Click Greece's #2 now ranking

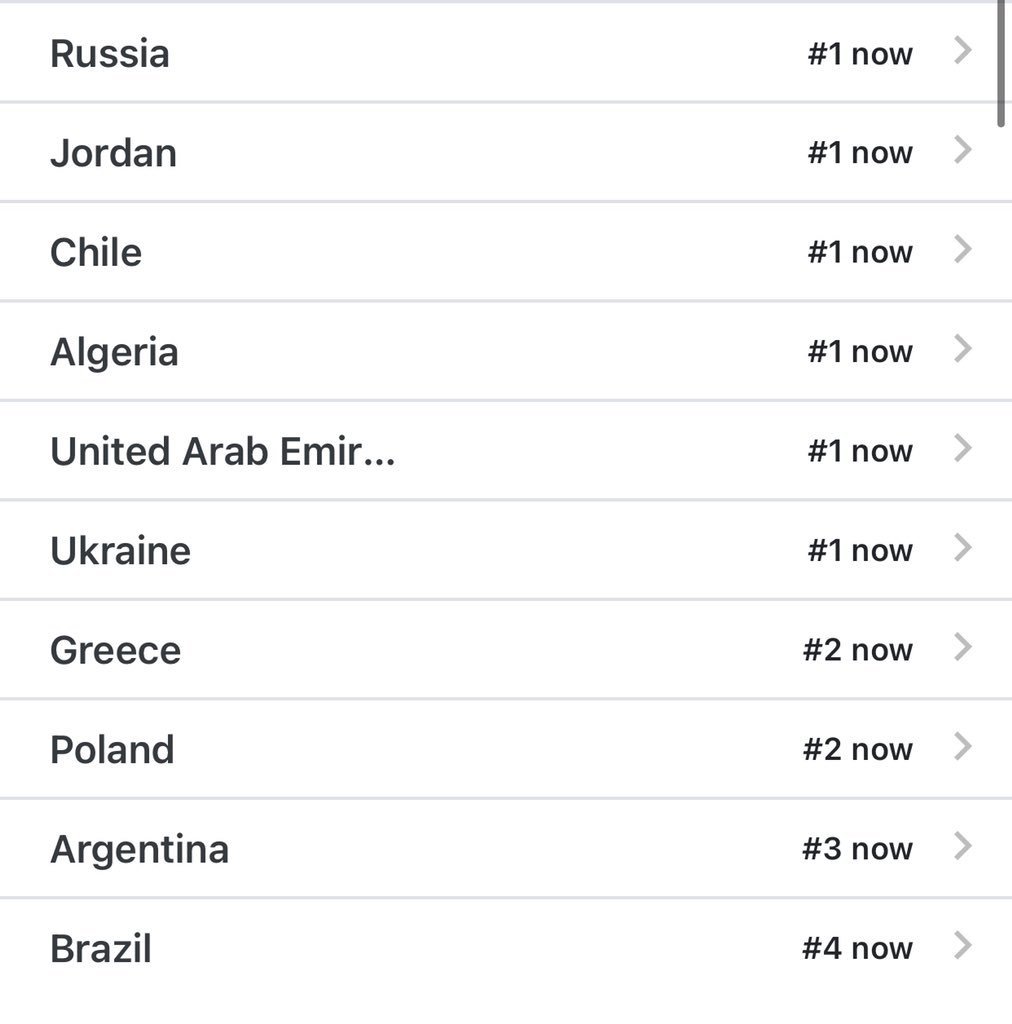[x=857, y=650]
